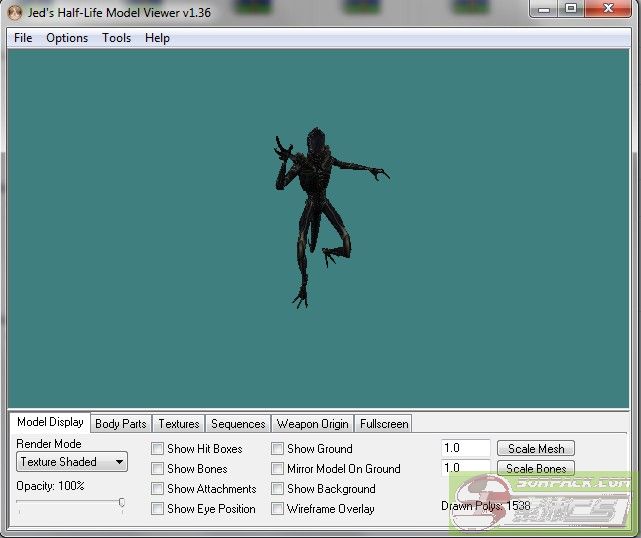Screen dimensions: 641x538
Task: Open the Help menu
Action: pos(157,38)
